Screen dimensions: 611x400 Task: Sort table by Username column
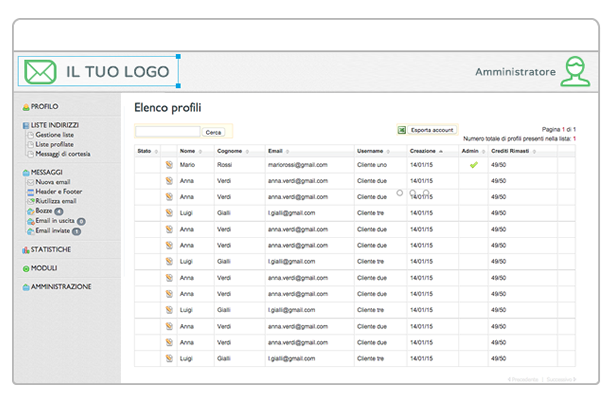[373, 151]
